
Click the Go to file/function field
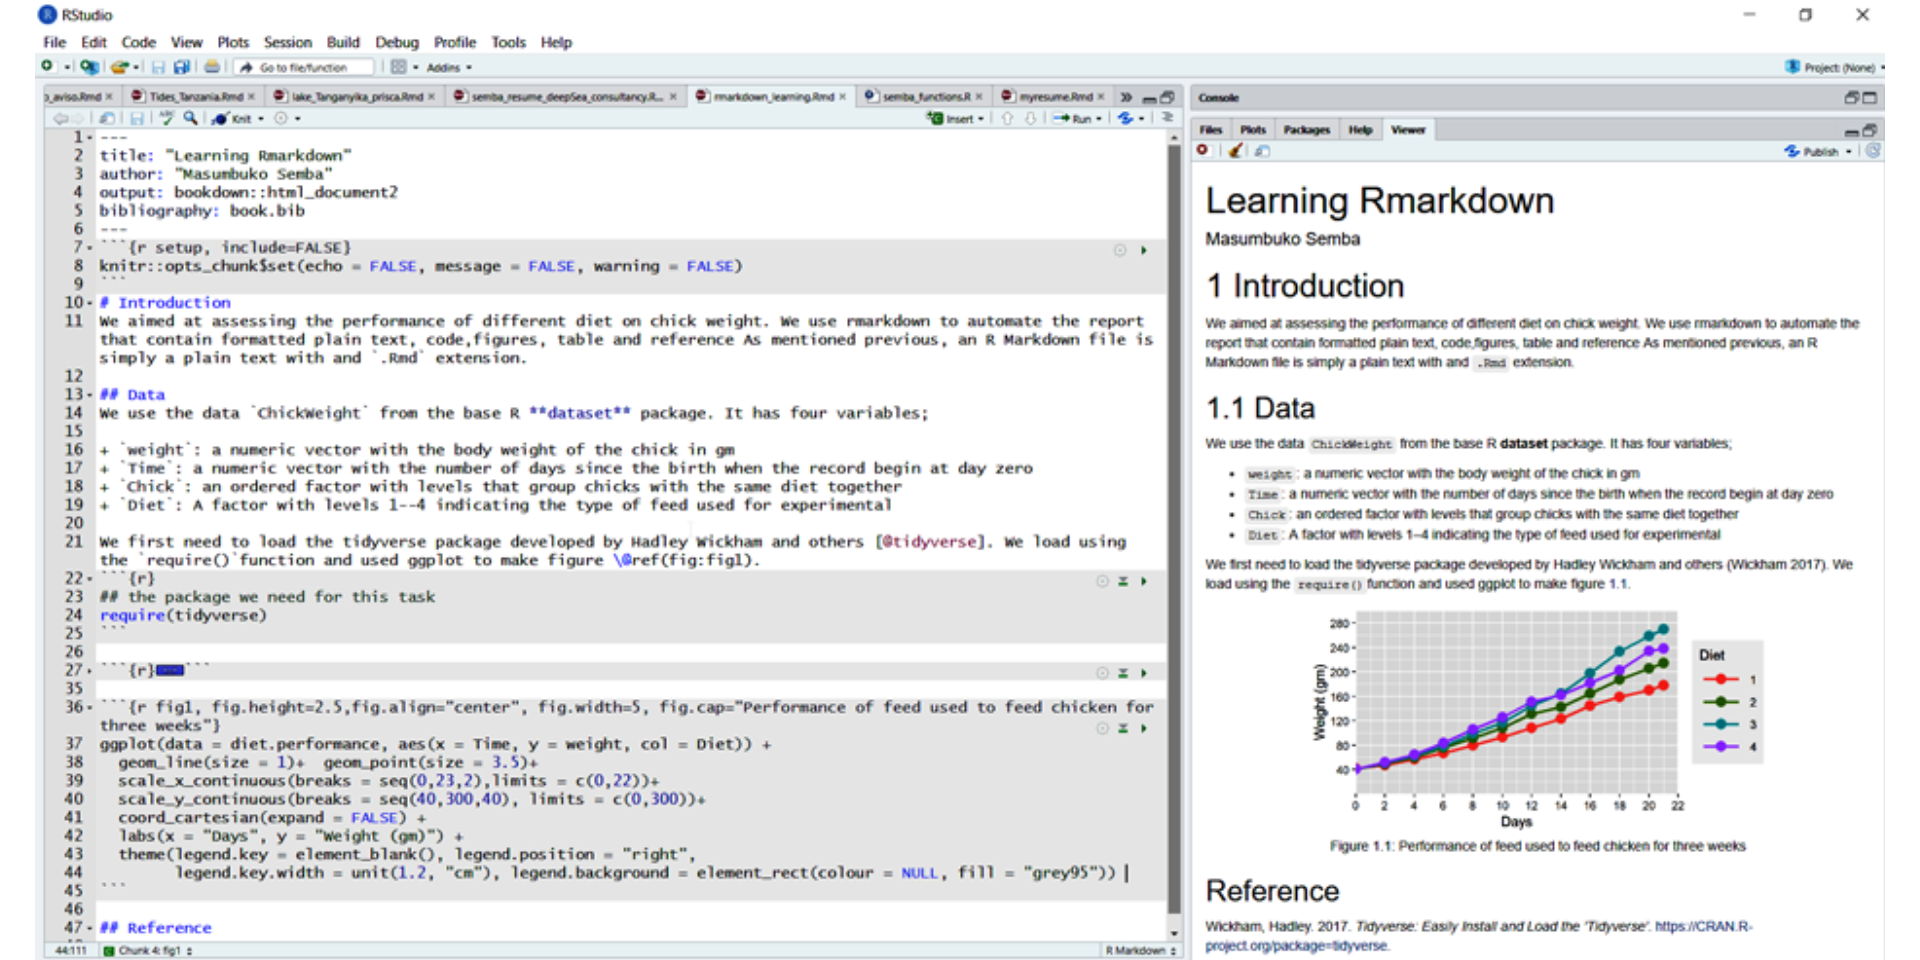click(305, 68)
